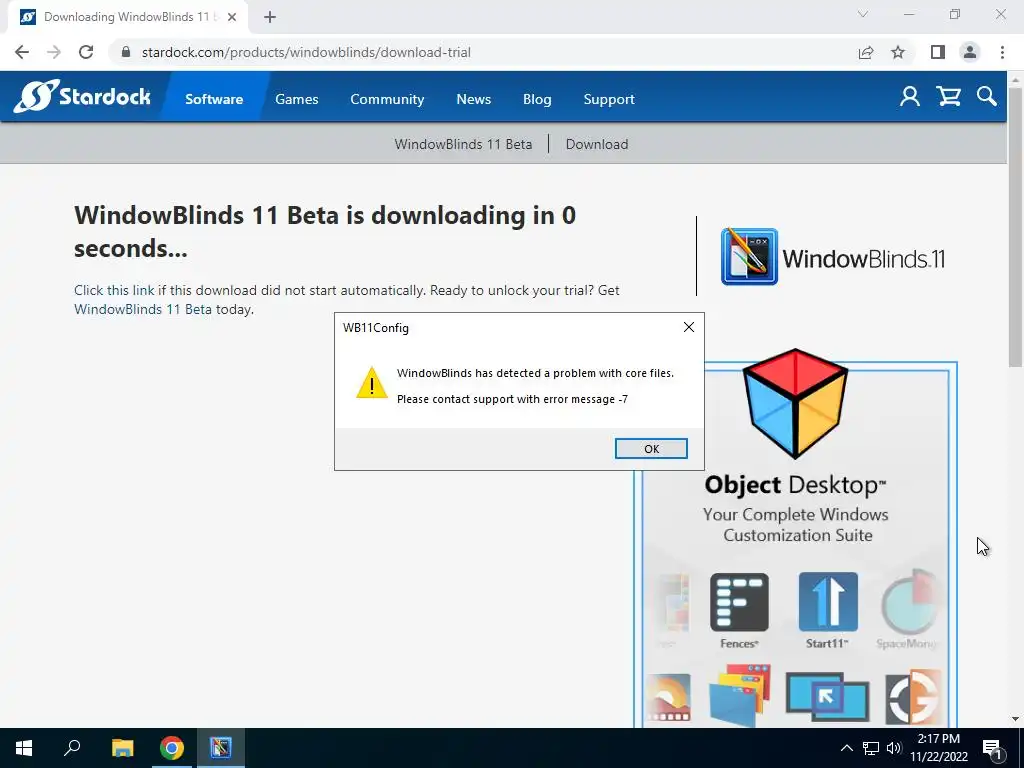Reload the current page

tap(86, 52)
